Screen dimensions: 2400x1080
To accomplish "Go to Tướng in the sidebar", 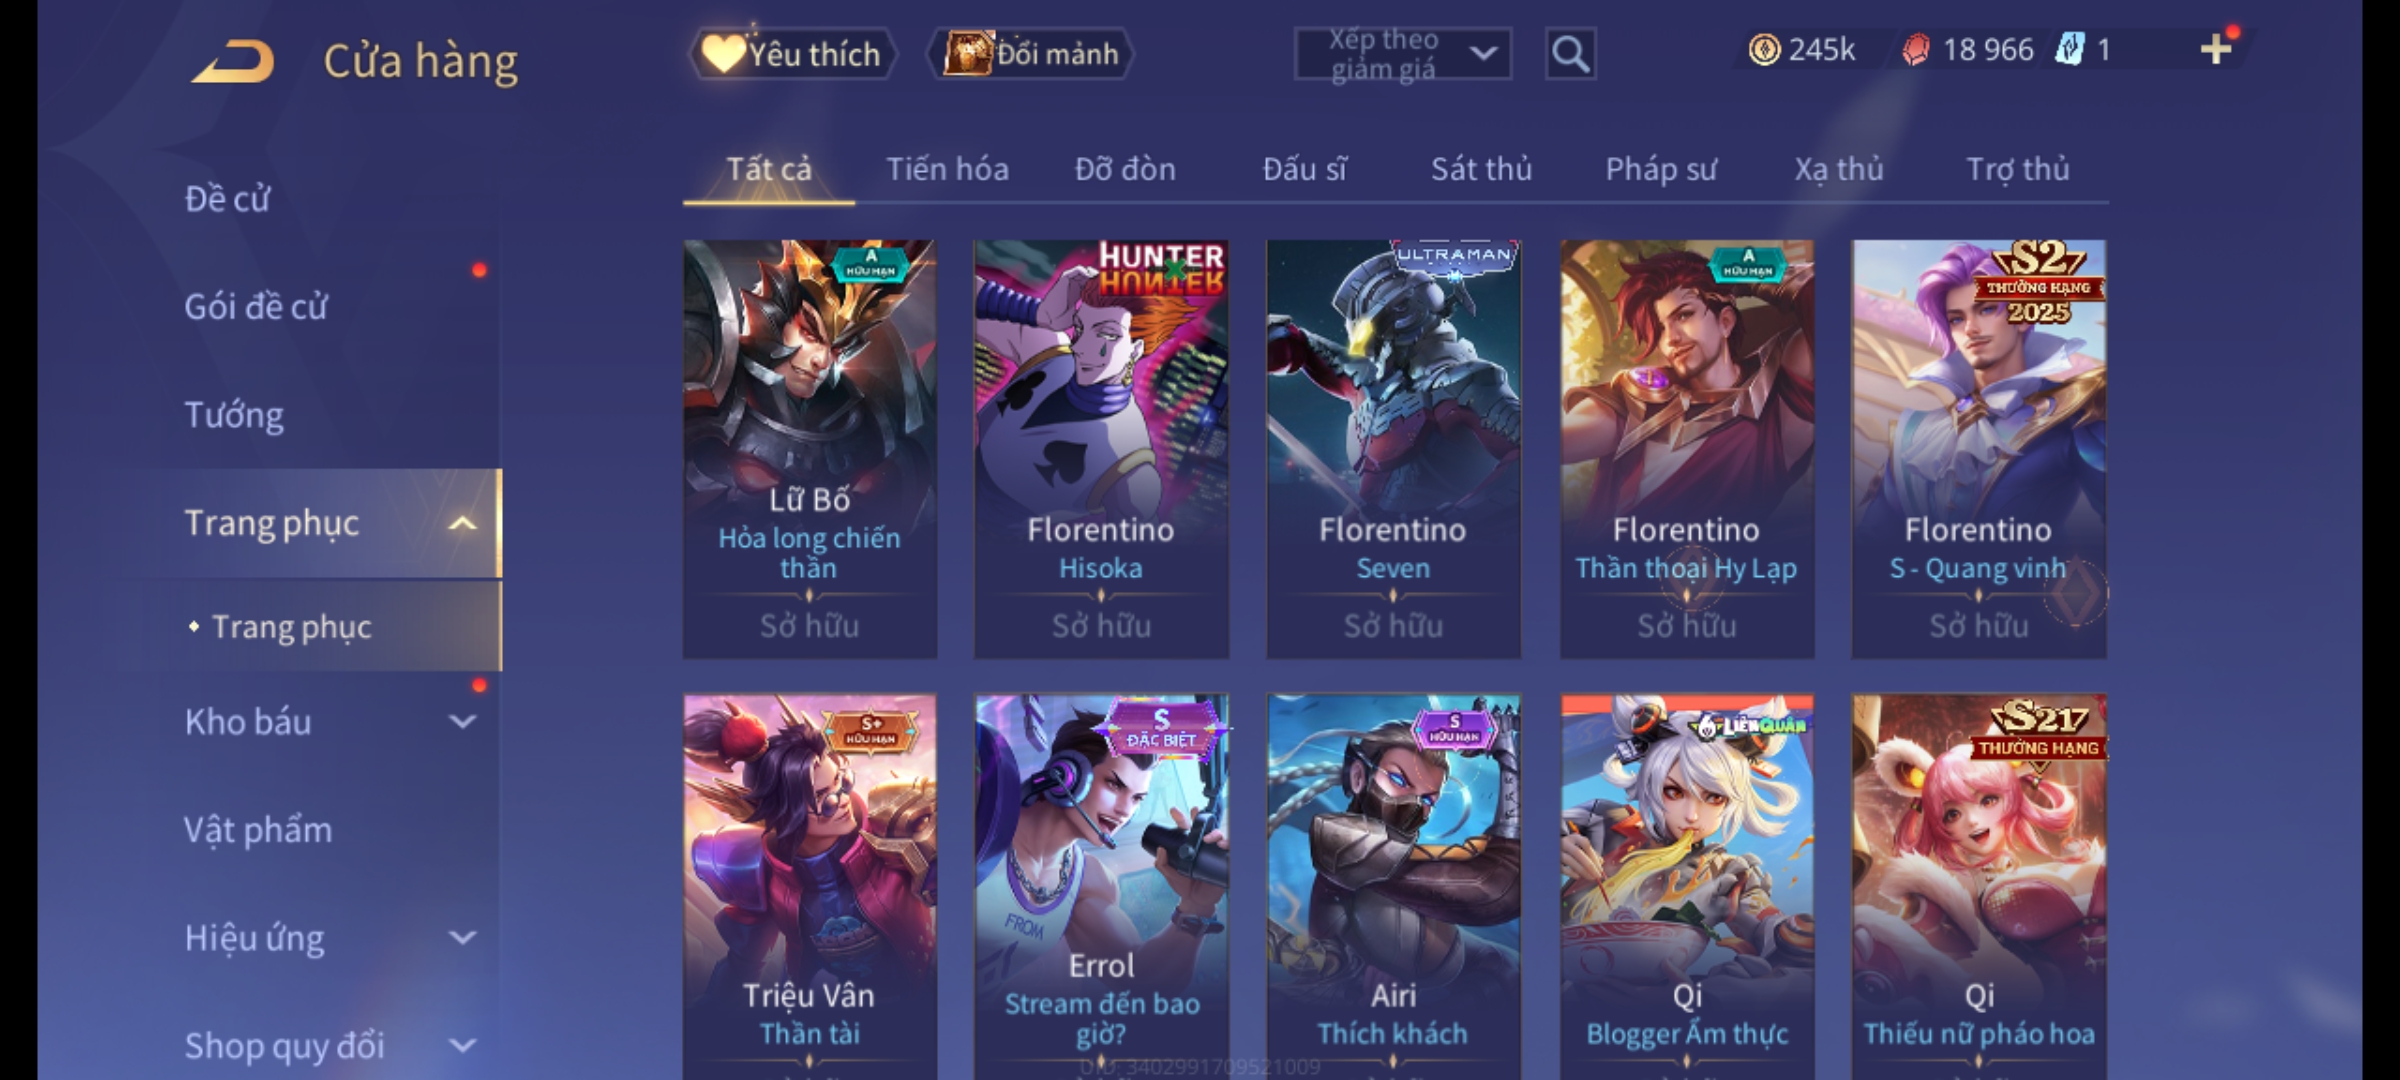I will tap(234, 415).
